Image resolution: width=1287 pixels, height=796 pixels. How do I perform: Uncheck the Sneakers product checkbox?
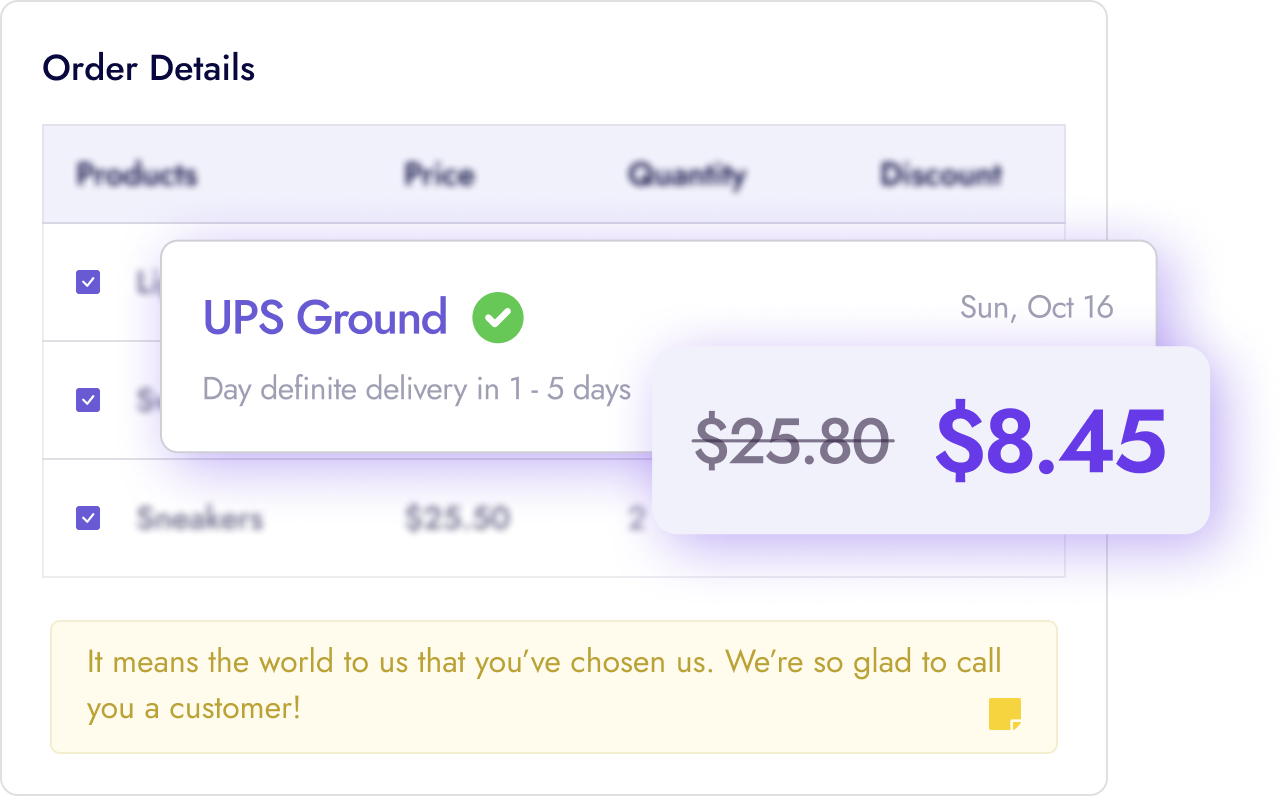click(88, 518)
